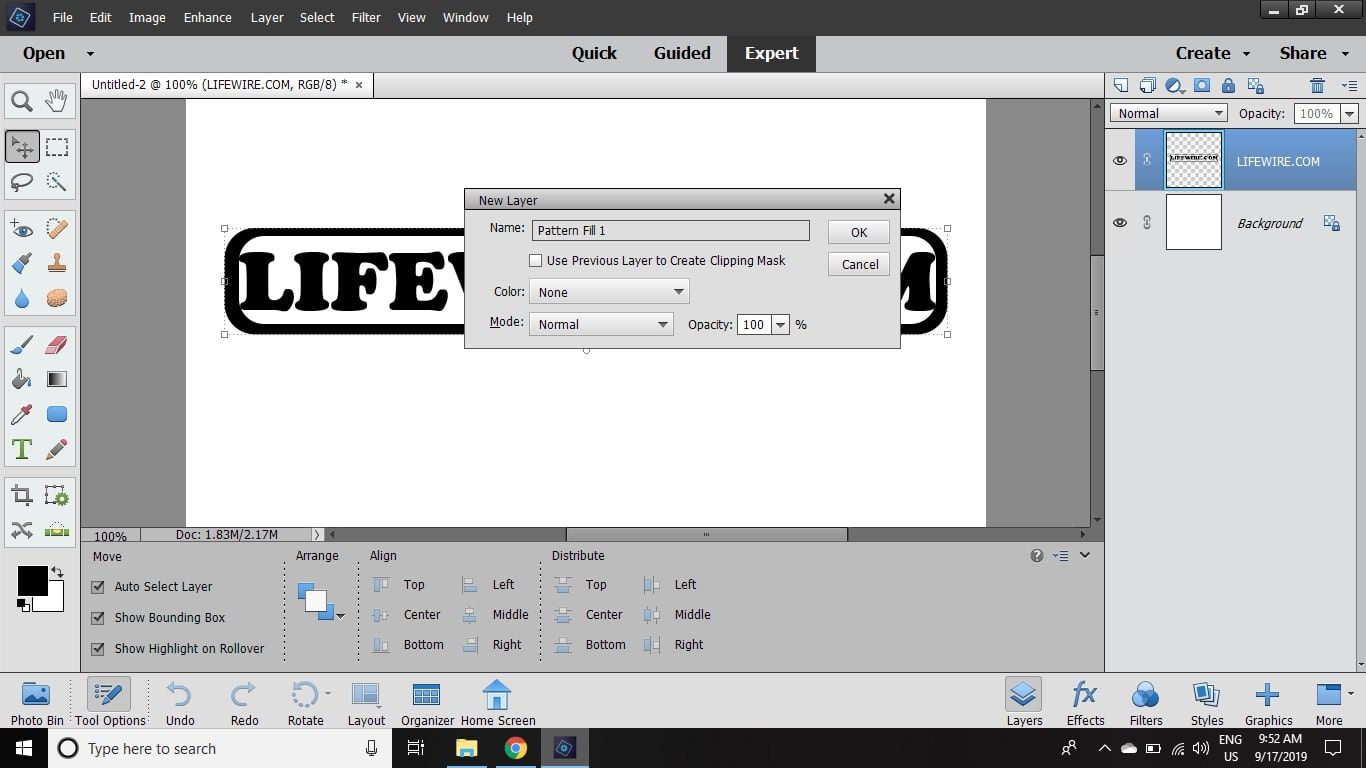Image resolution: width=1366 pixels, height=768 pixels.
Task: Toggle Auto Select Layer checkbox
Action: pyautogui.click(x=98, y=587)
